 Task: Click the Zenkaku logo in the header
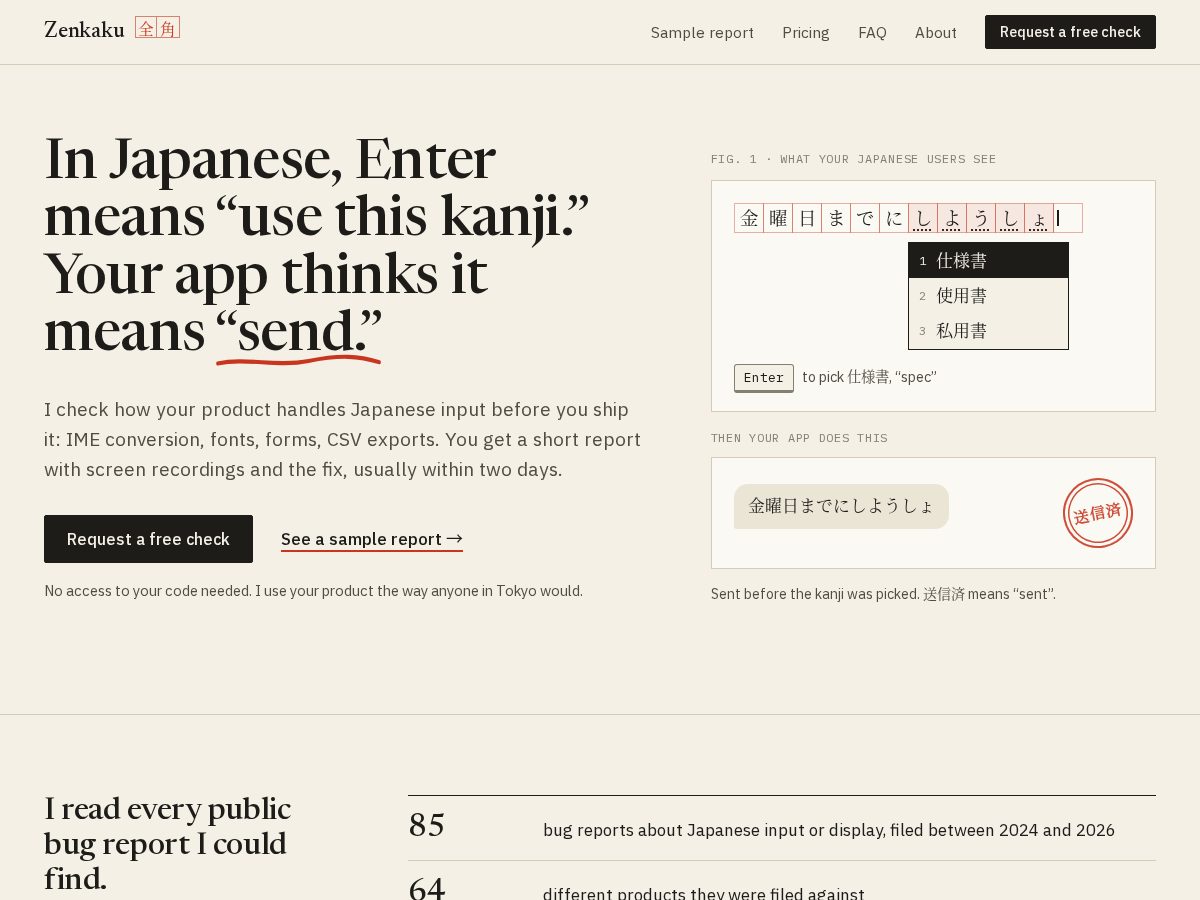[x=112, y=29]
